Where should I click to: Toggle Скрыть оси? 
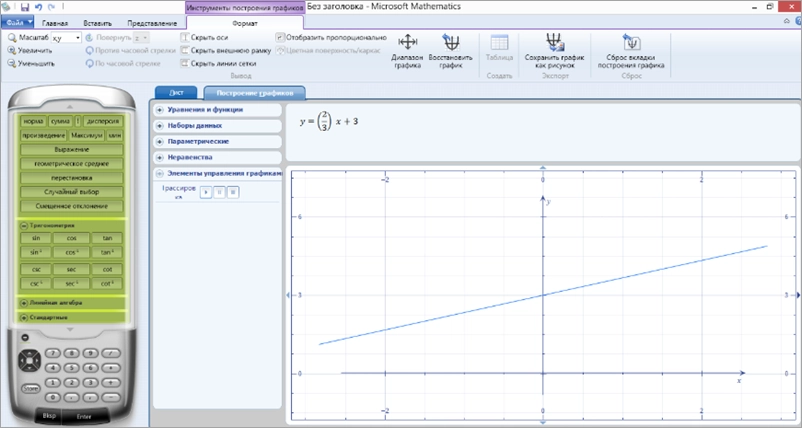click(205, 37)
